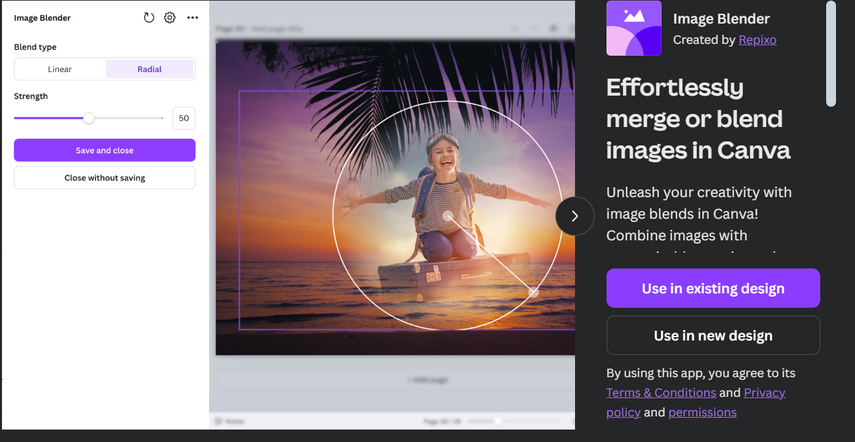Screen dimensions: 855x442
Task: Click Close without saving button
Action: 105,178
